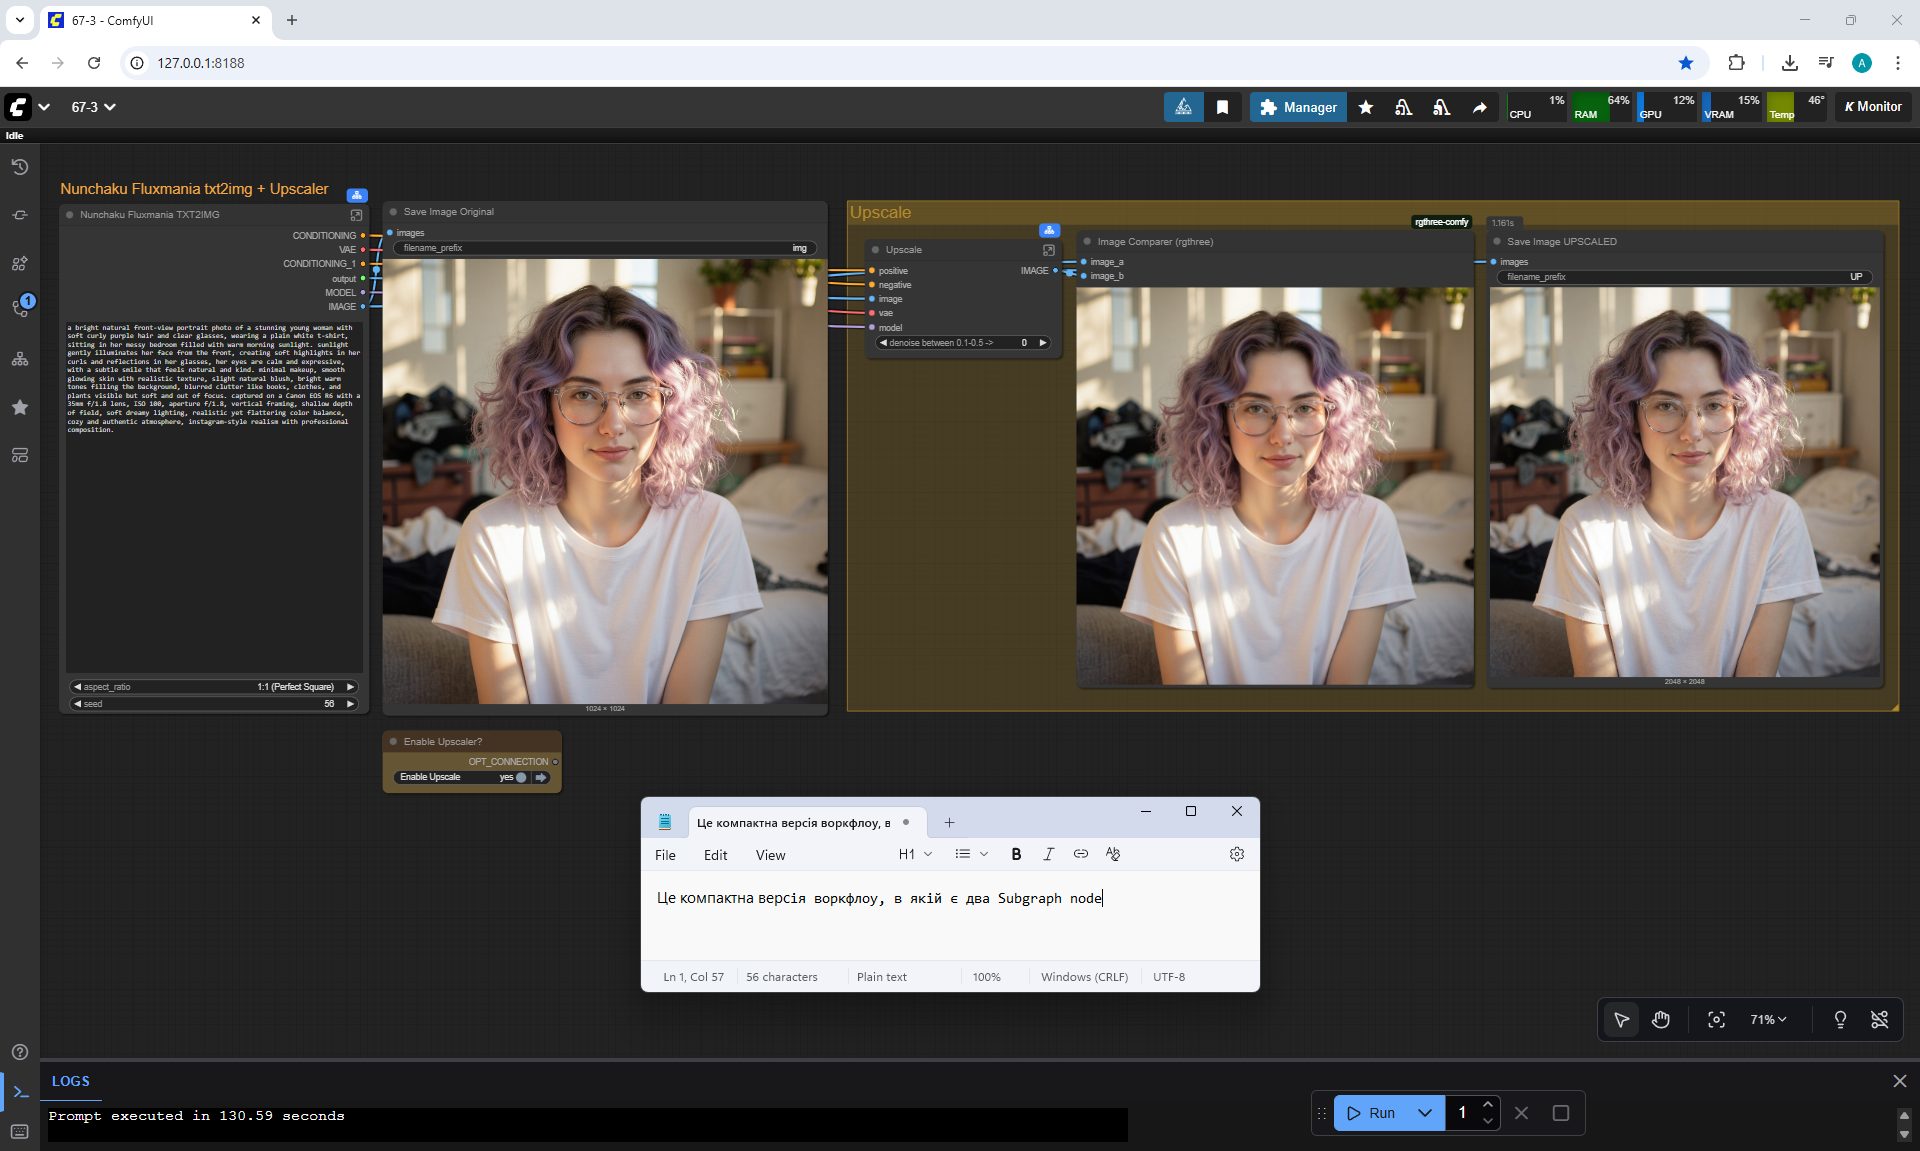
Task: Open the bookmark icon next to Manager
Action: pos(1222,107)
